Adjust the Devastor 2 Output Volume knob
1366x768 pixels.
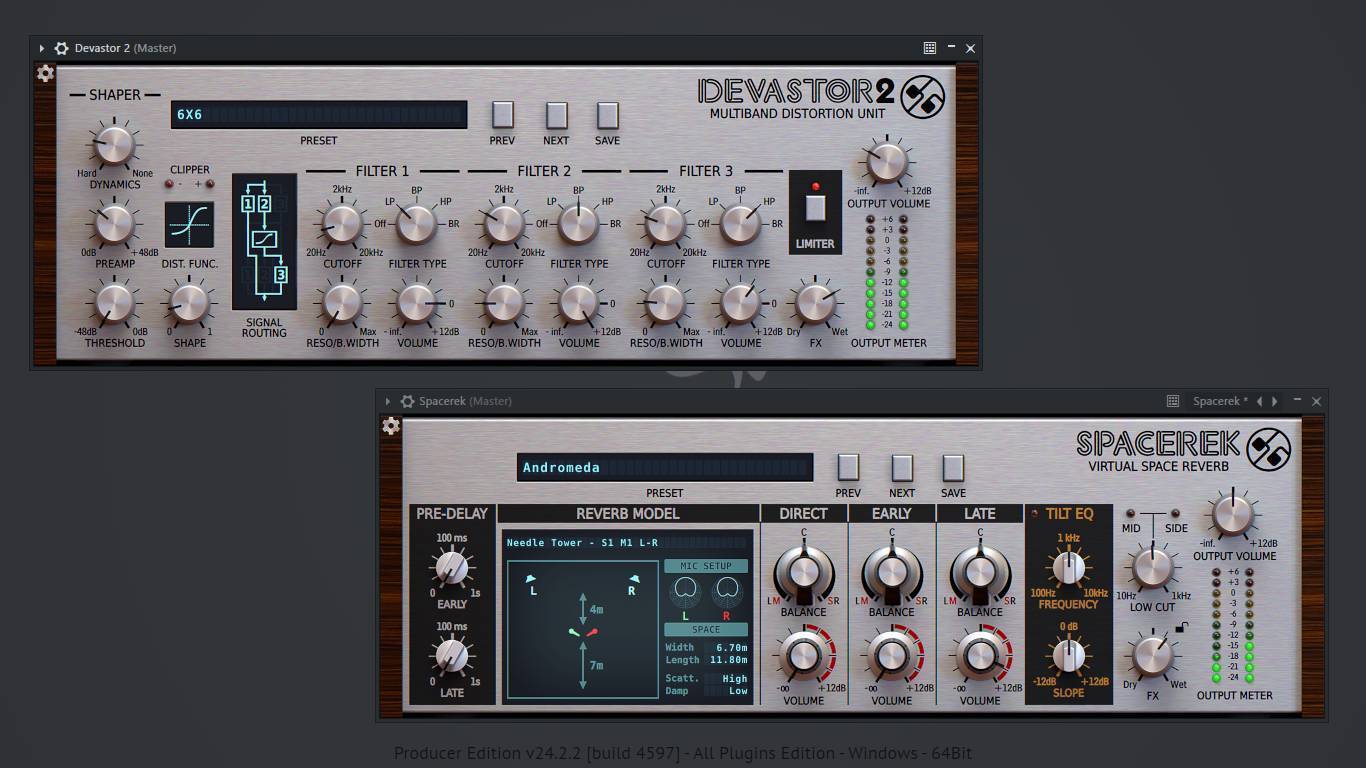click(886, 162)
